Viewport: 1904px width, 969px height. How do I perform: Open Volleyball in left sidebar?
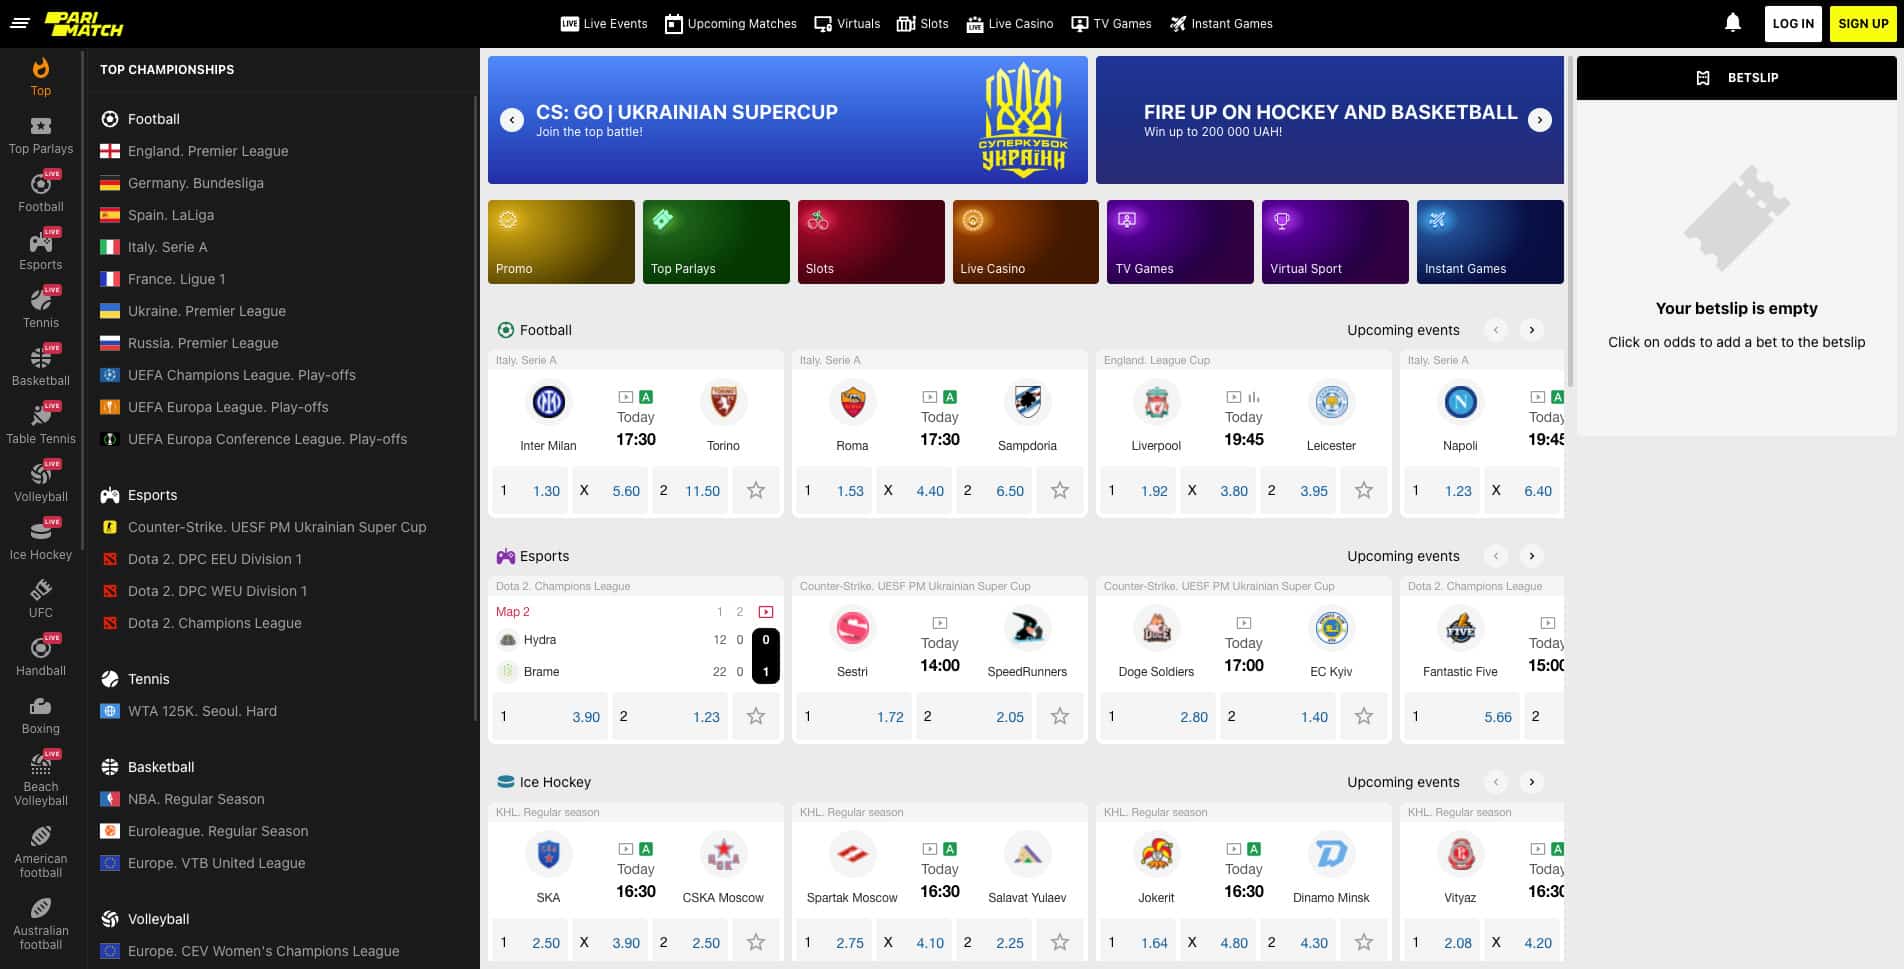pos(41,483)
